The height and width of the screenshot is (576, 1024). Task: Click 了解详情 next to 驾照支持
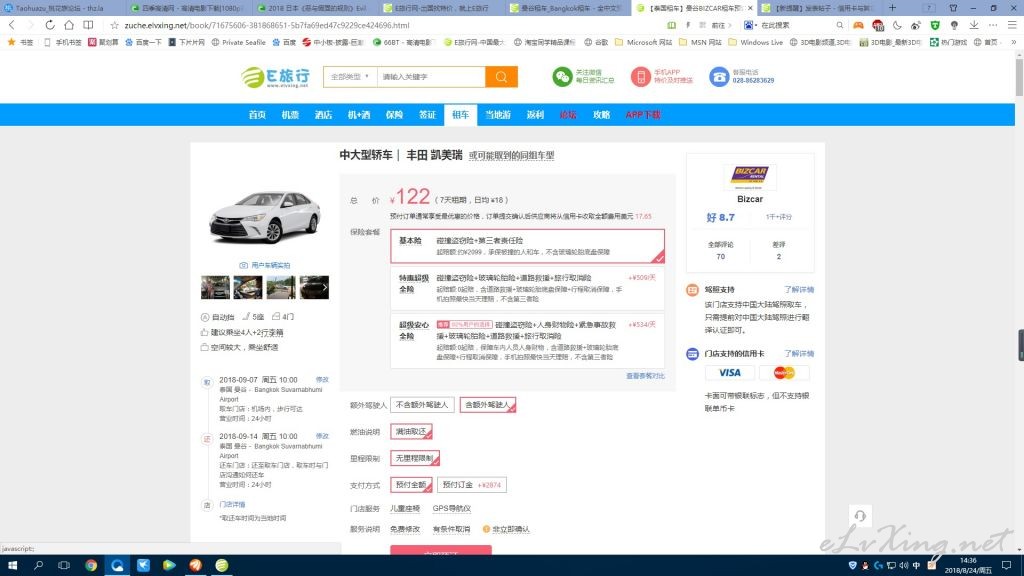click(x=799, y=289)
